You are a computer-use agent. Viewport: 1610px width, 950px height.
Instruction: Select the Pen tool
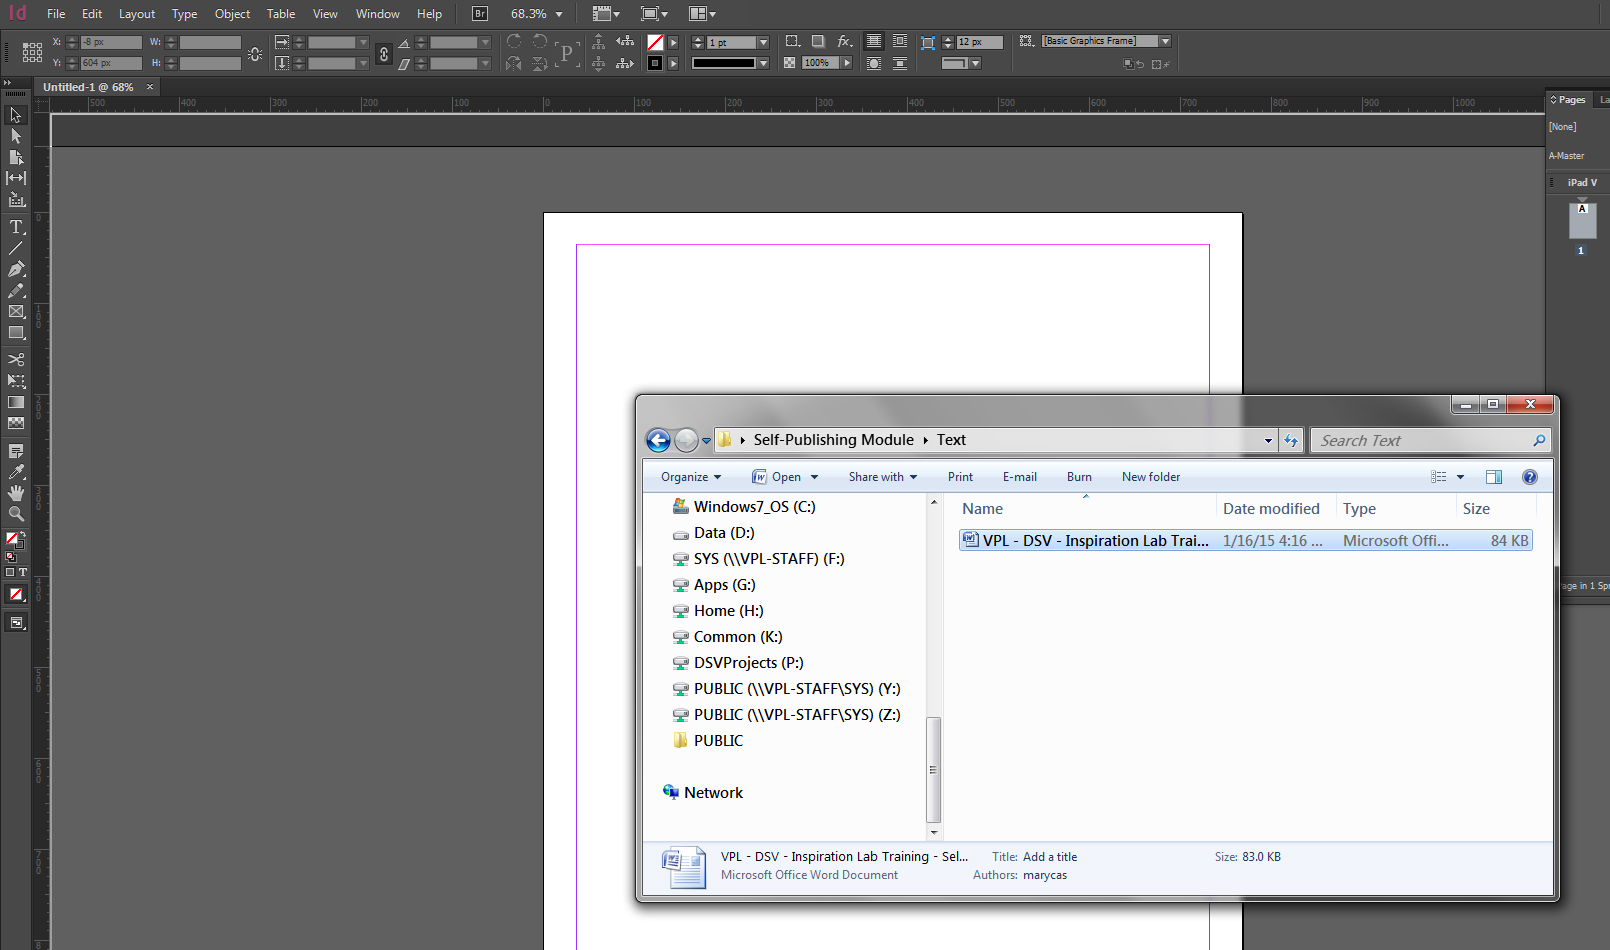tap(16, 269)
